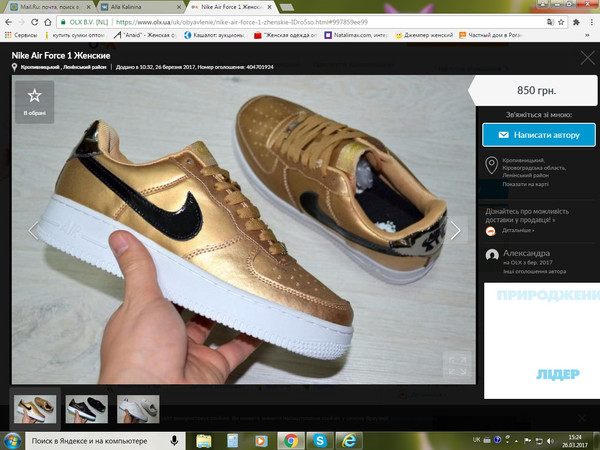The height and width of the screenshot is (450, 600).
Task: Open the 'Женская одежда' bookmark
Action: (286, 35)
